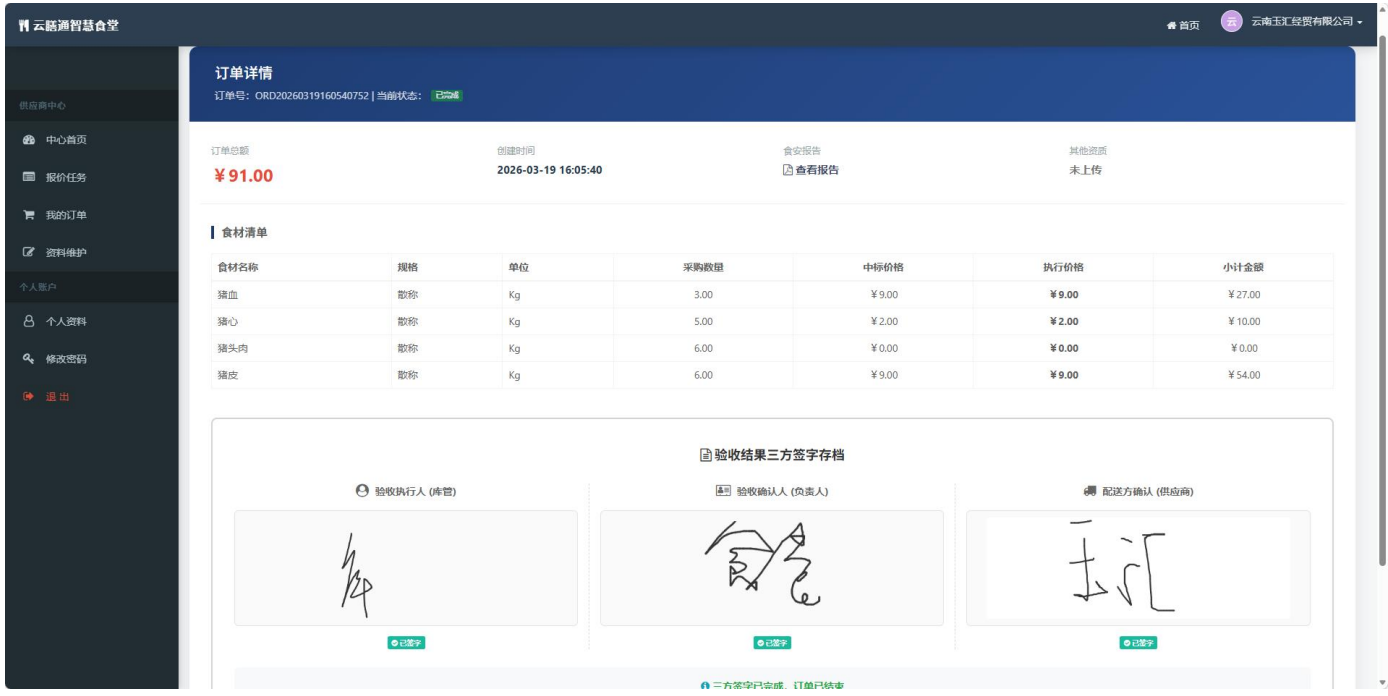Click the 我的订单 shopping cart icon
This screenshot has width=1388, height=696.
29,215
